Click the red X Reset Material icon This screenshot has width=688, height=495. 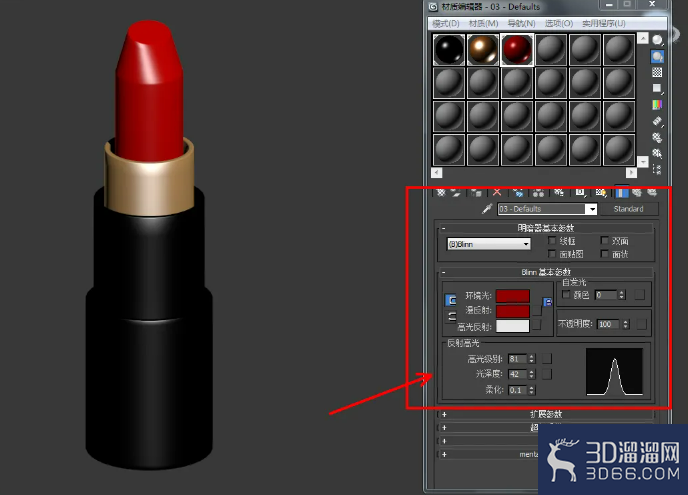[497, 193]
